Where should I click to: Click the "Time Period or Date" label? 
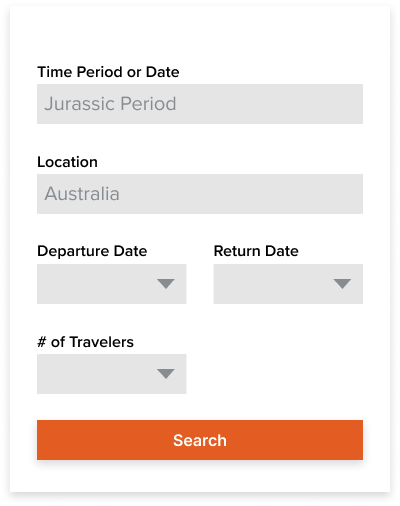[108, 72]
